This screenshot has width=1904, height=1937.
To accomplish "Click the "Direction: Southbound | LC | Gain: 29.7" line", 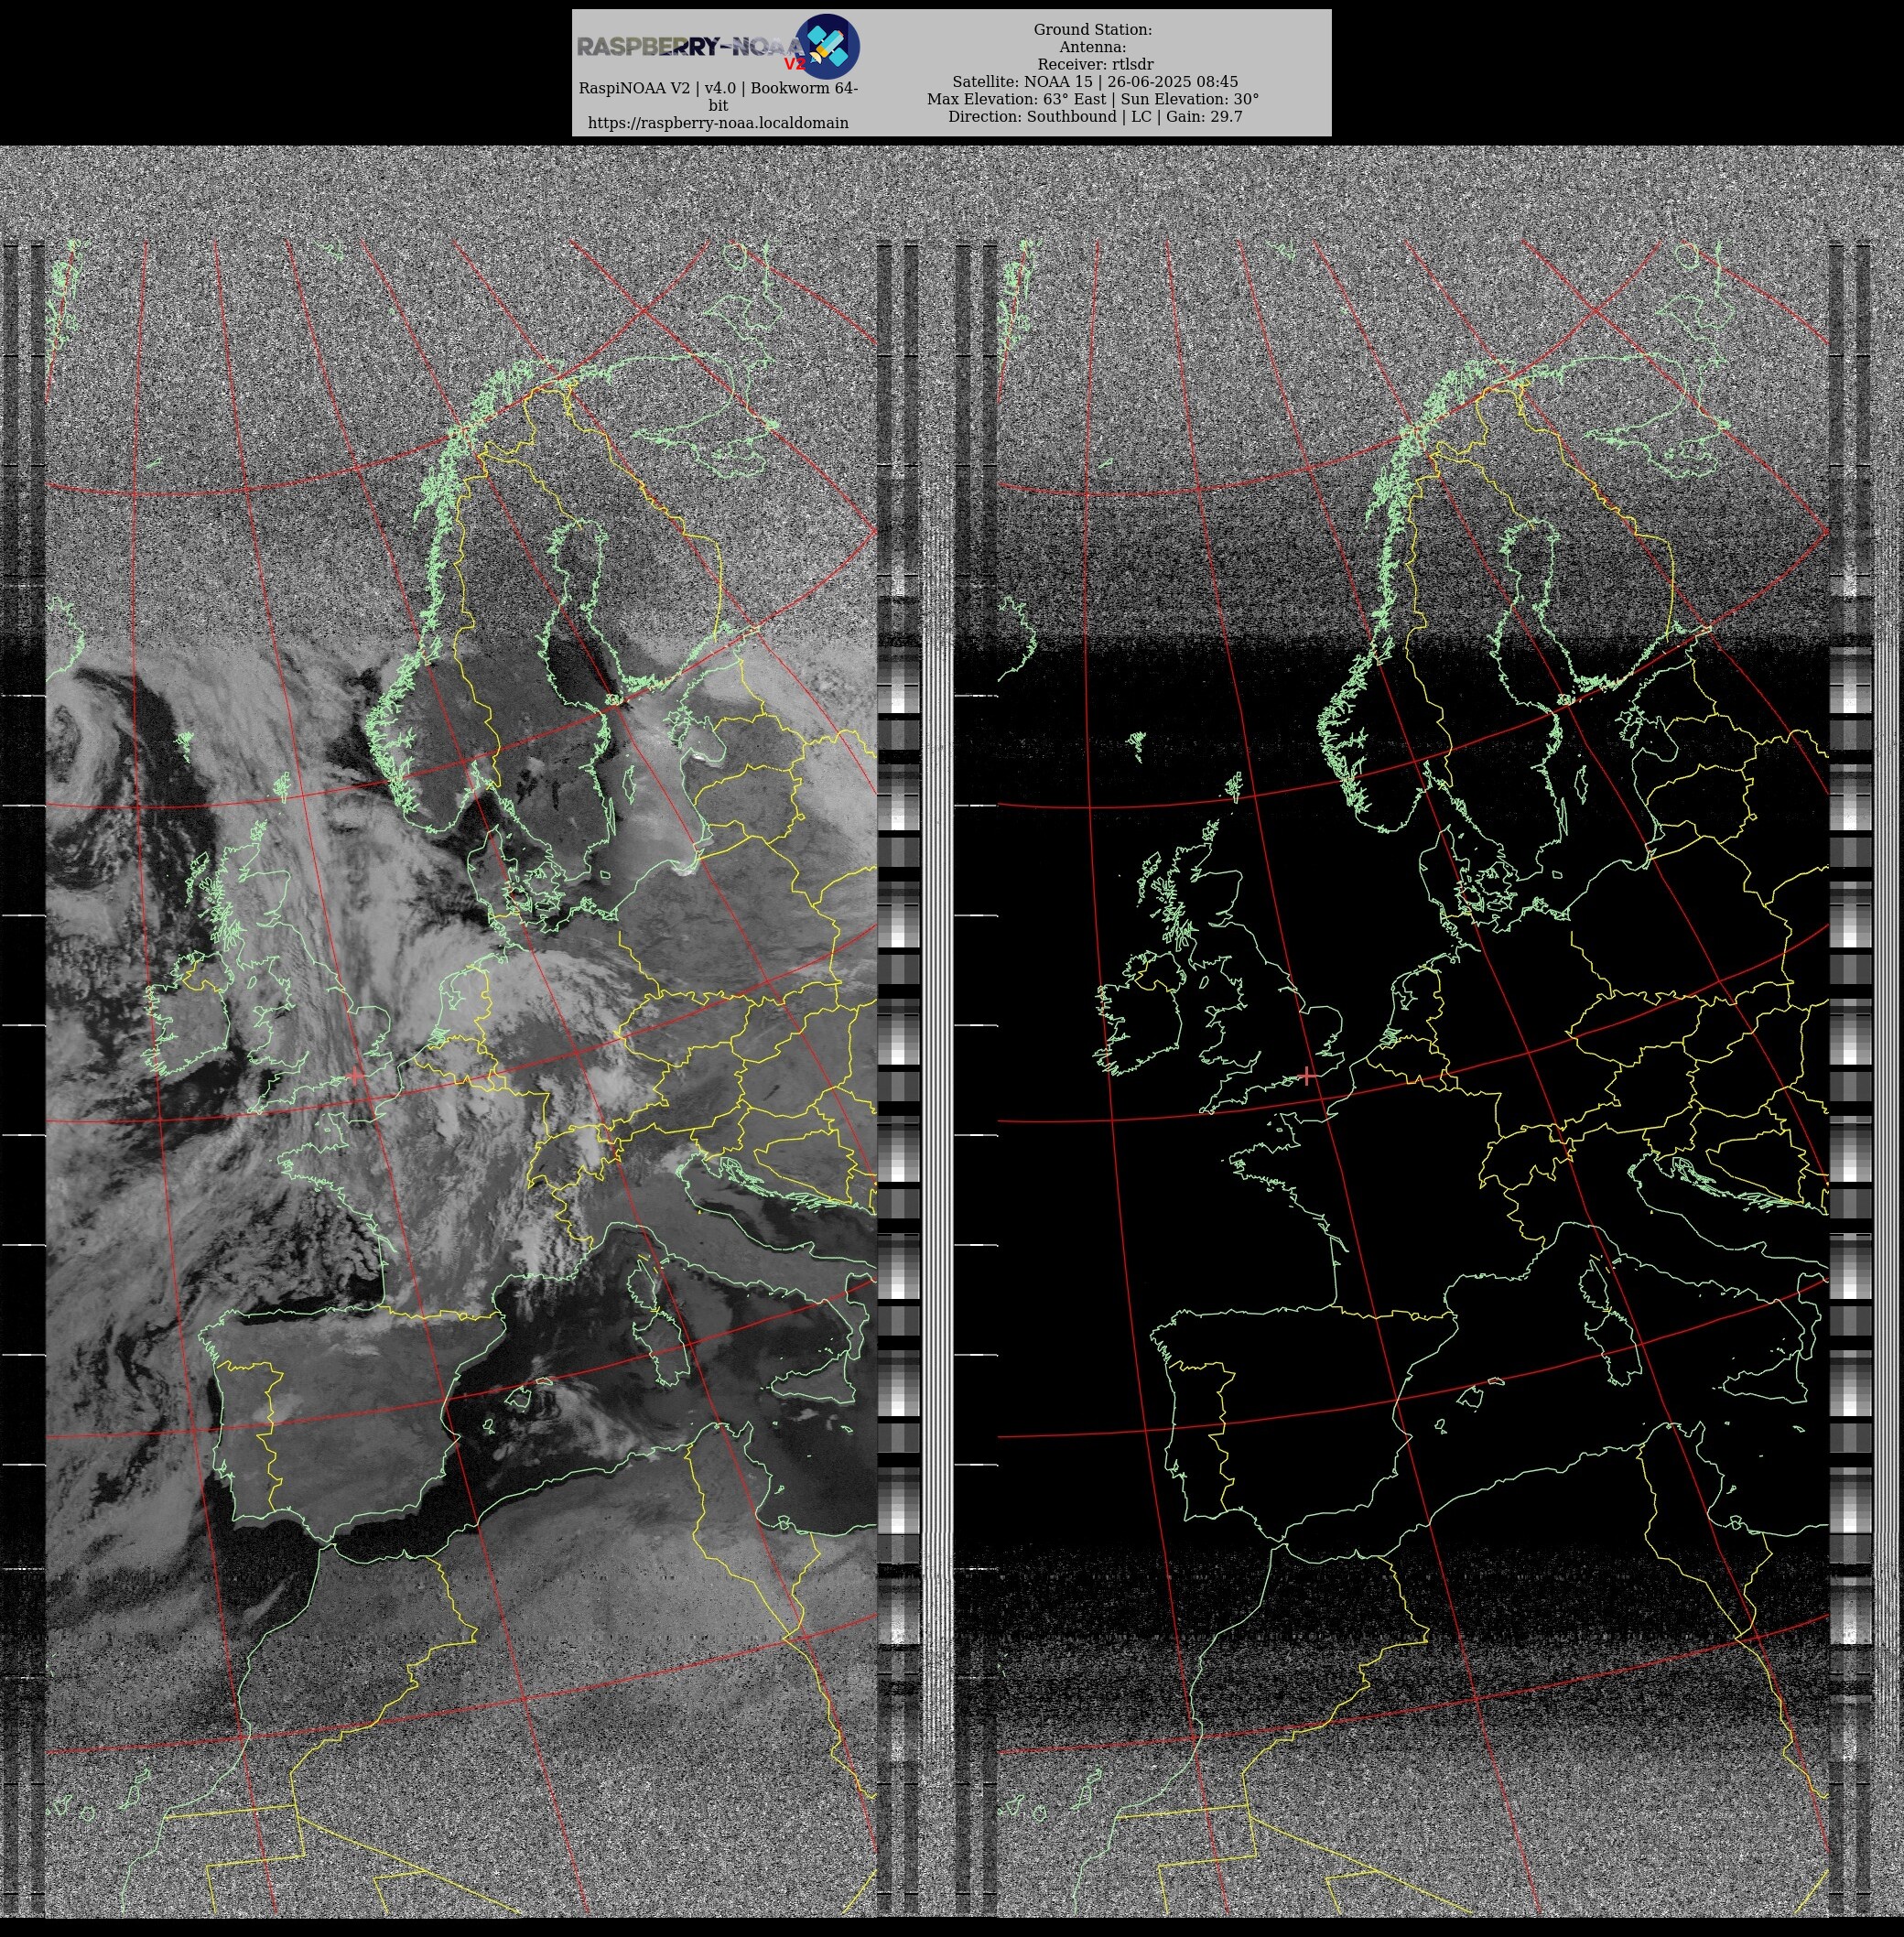I will click(x=1095, y=116).
